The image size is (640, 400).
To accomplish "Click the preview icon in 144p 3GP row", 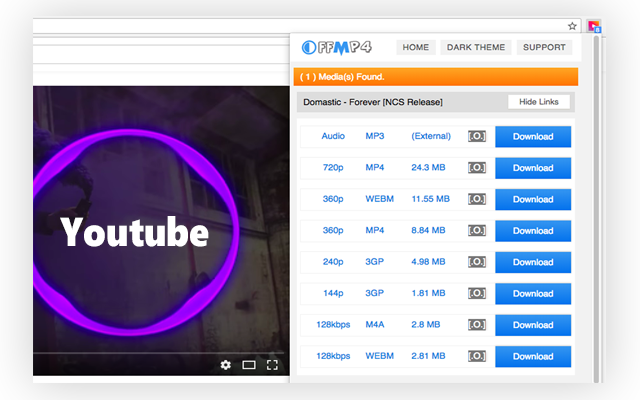I will pos(477,293).
